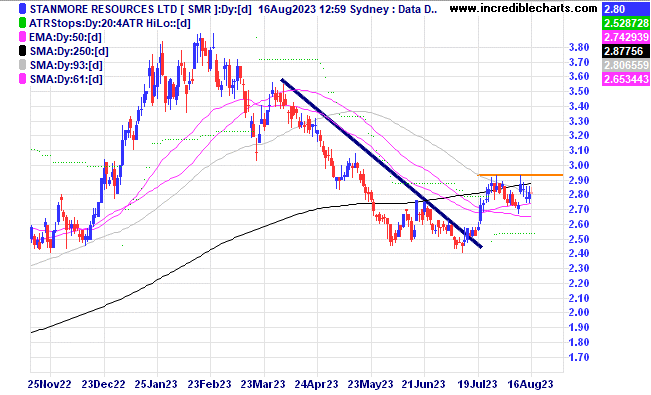Select the SMA:Dy:93 legend label
651x395 pixels.
coord(66,65)
